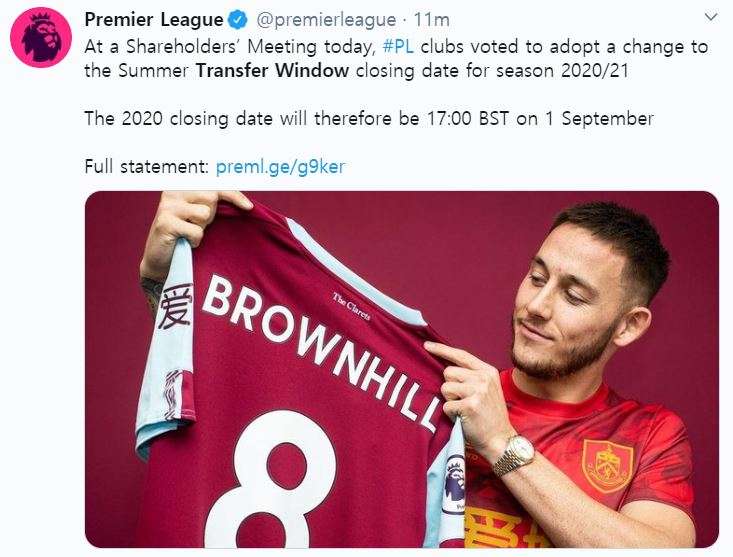
Task: Open the preml.ge/g9ker statement link
Action: pyautogui.click(x=280, y=167)
